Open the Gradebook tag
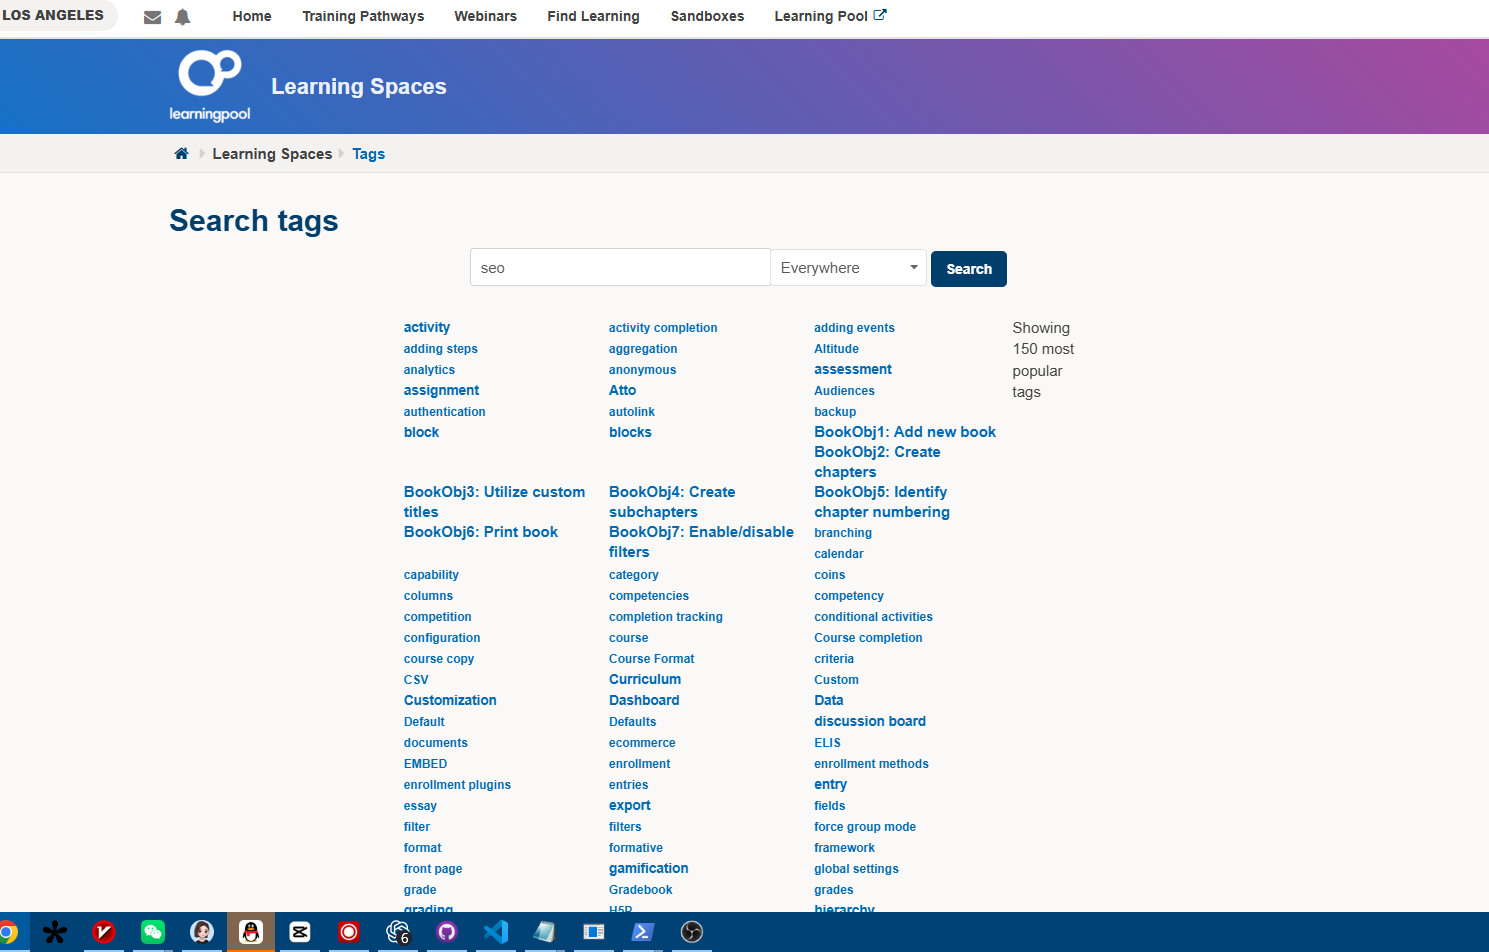This screenshot has width=1489, height=952. pos(640,890)
